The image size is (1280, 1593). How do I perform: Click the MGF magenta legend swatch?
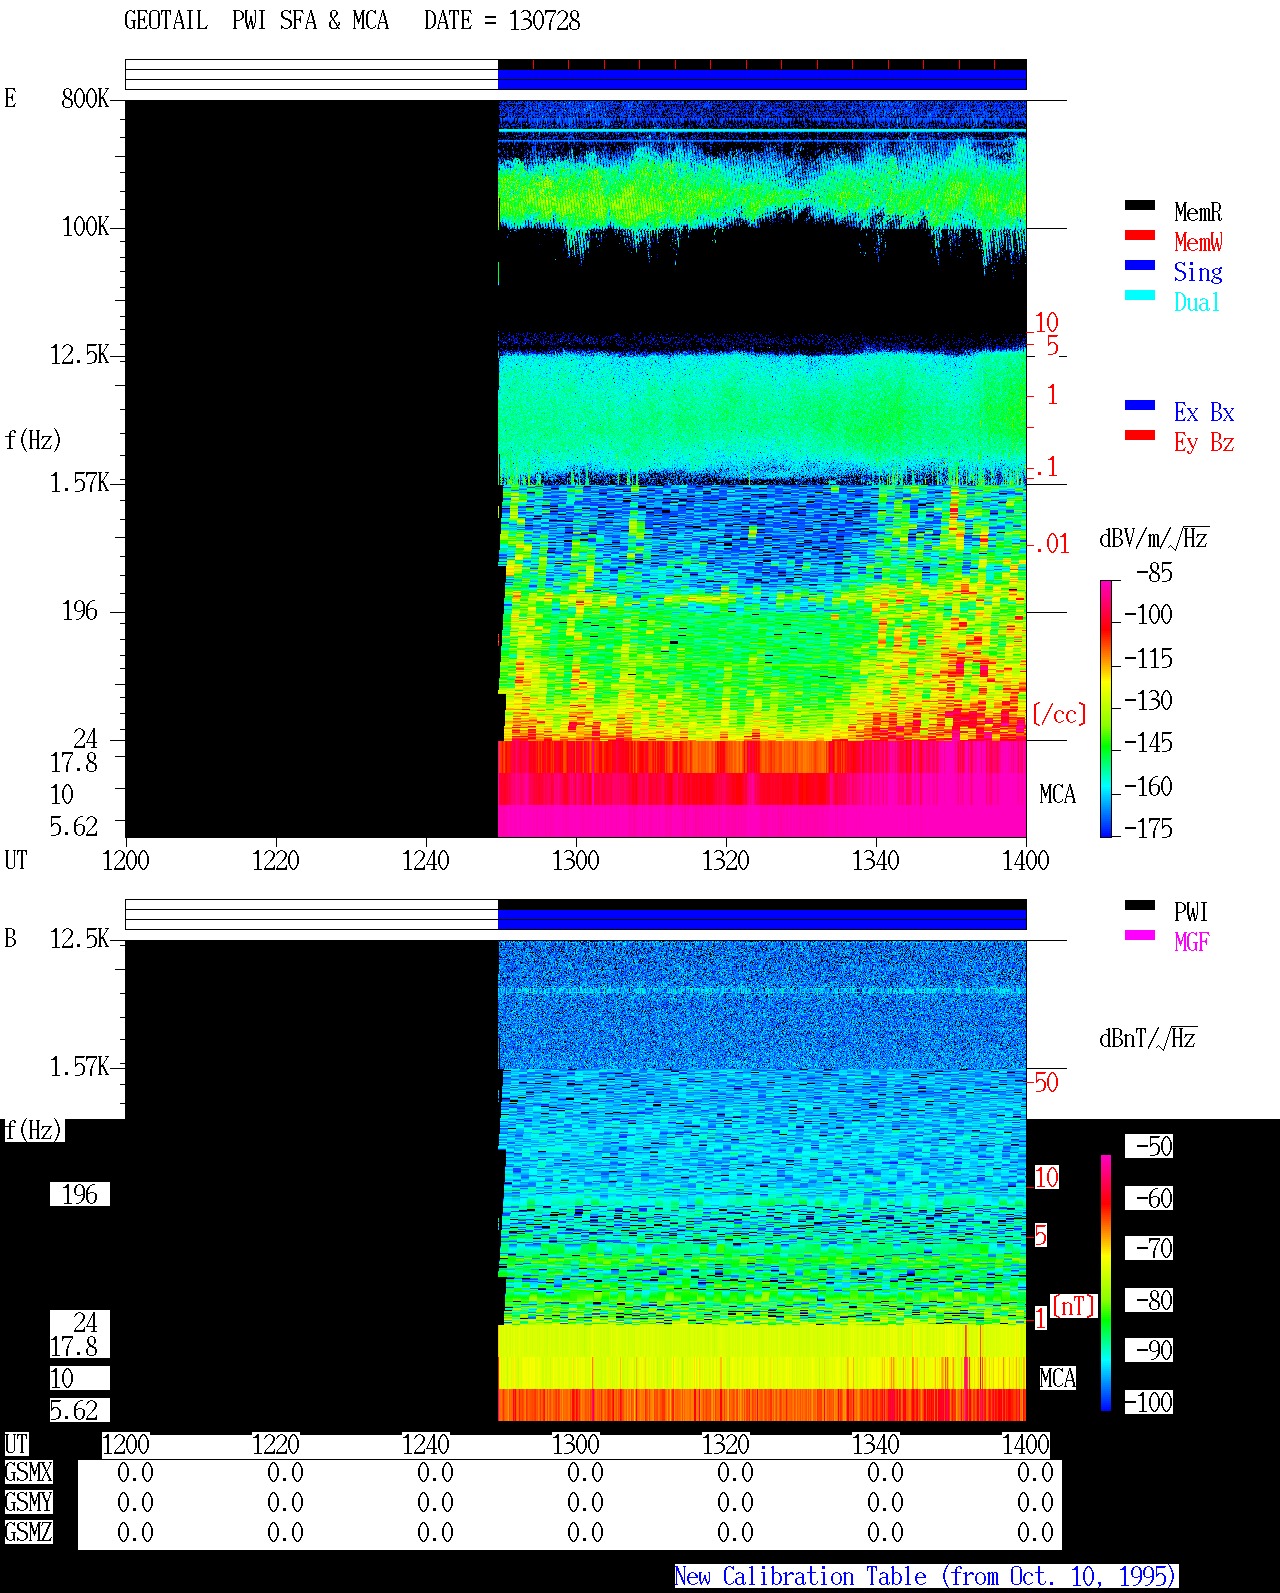pyautogui.click(x=1140, y=935)
